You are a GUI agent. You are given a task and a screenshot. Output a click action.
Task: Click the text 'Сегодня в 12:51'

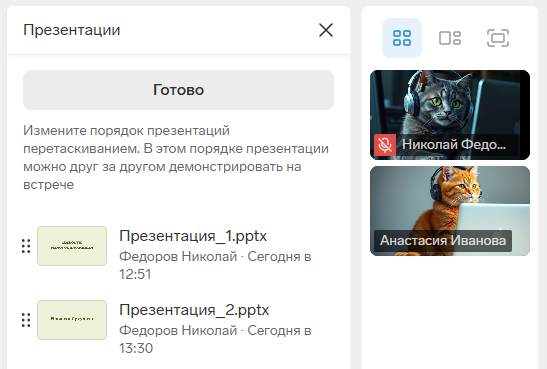pos(215,265)
